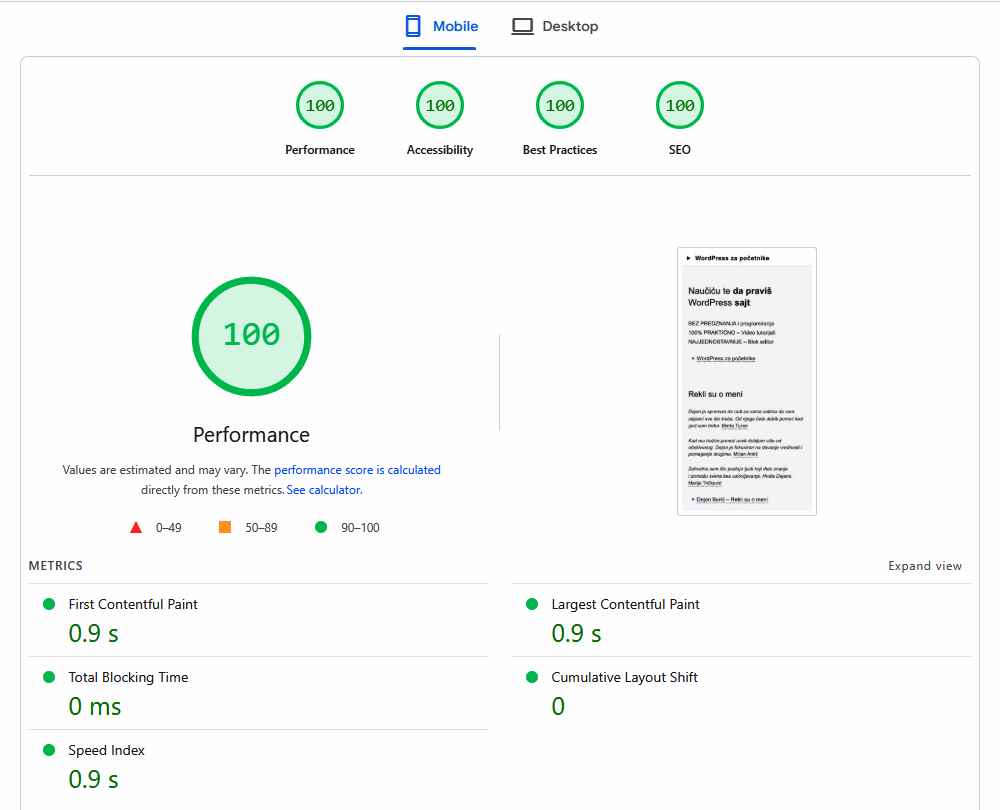Click the Cumulative Layout Shift metric

[624, 678]
